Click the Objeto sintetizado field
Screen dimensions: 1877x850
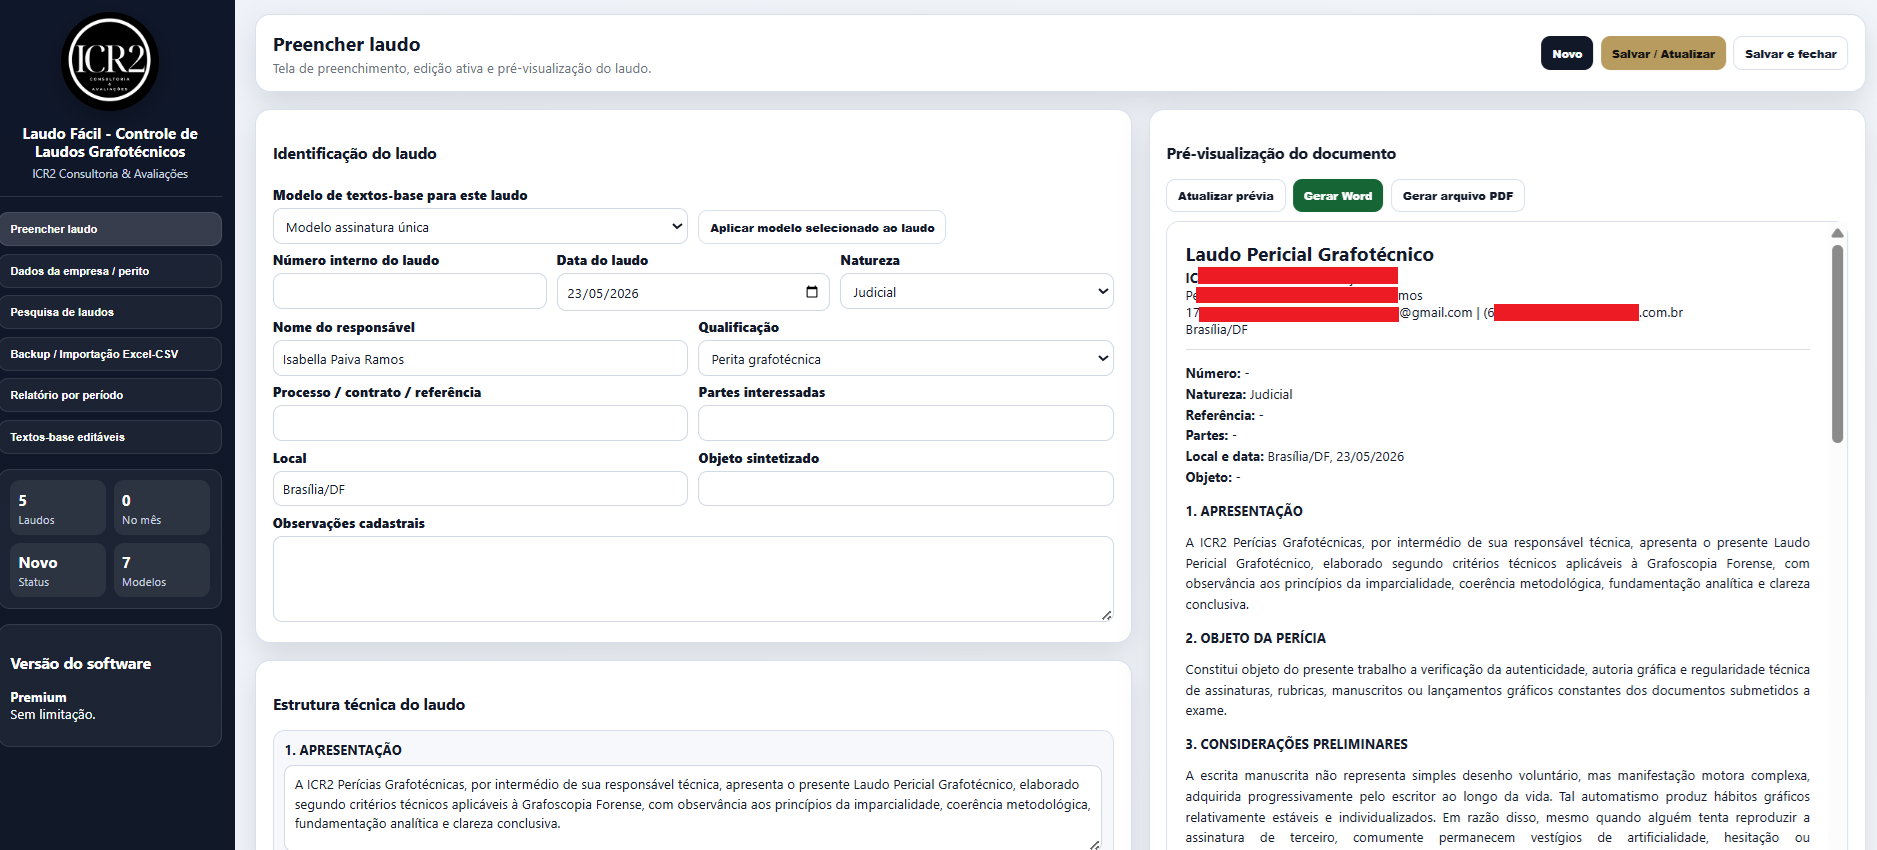[906, 489]
